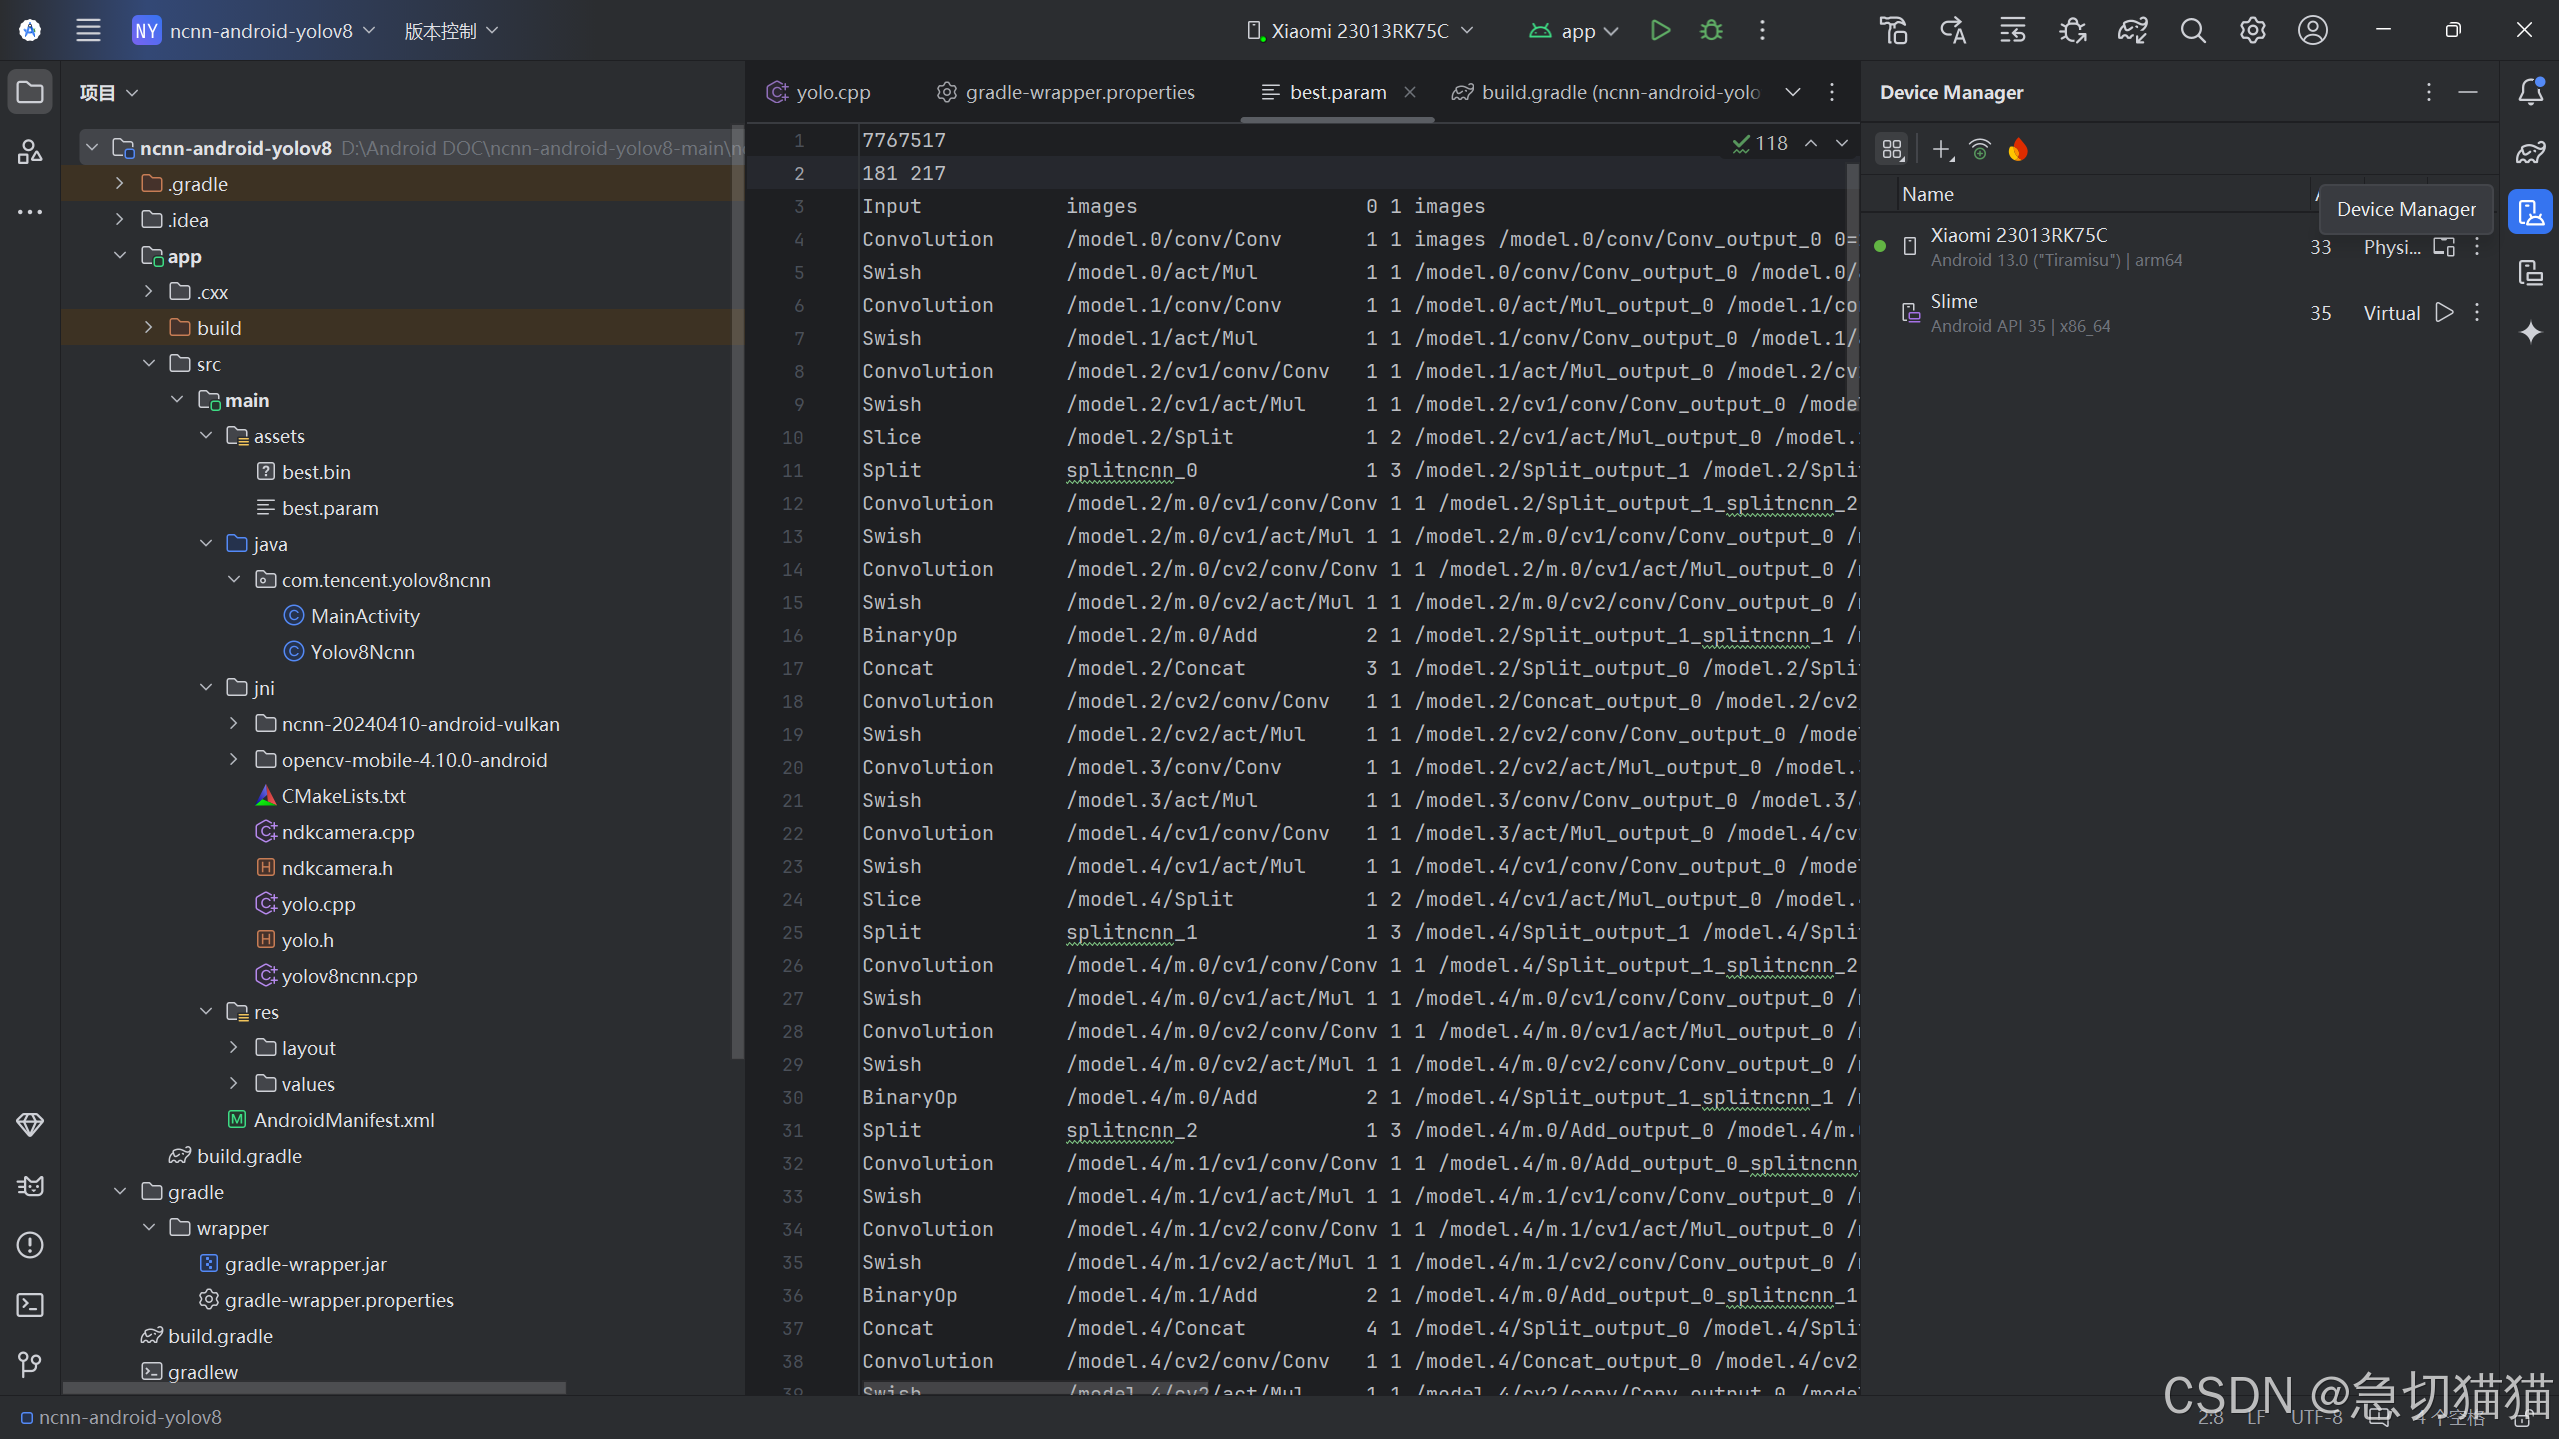Start the Slime virtual device
The height and width of the screenshot is (1439, 2559).
[2444, 313]
